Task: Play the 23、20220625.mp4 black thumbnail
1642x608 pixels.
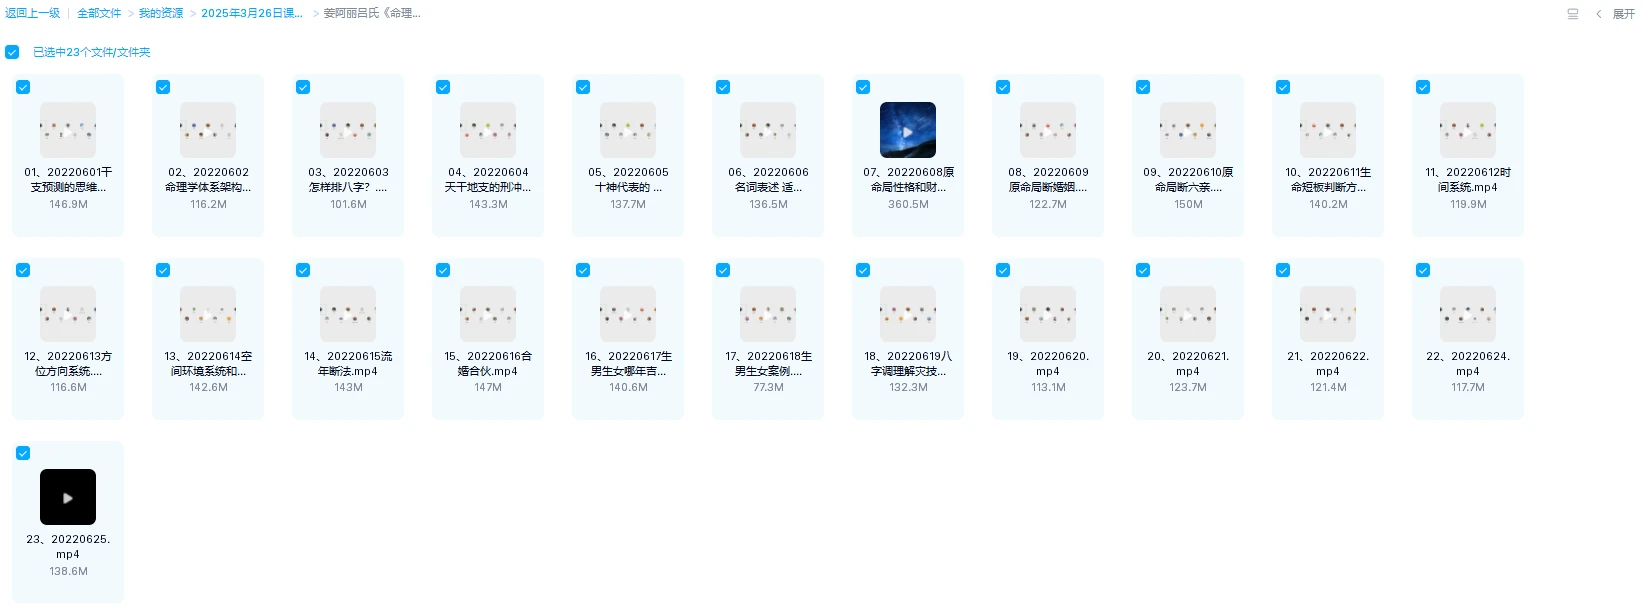Action: coord(68,497)
